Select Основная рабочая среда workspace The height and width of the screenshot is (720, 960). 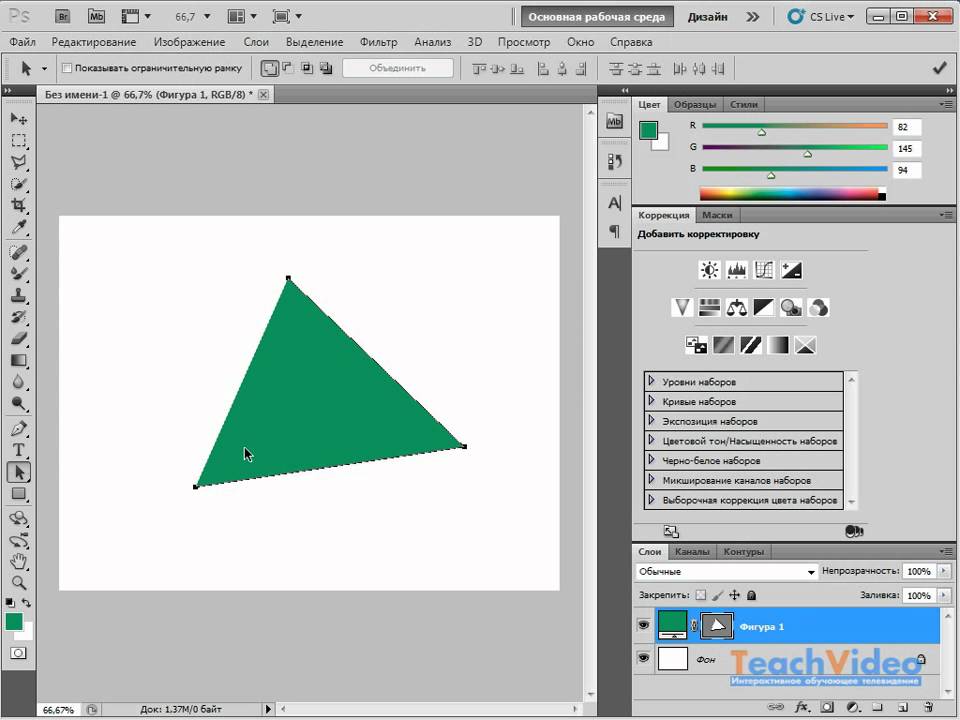click(x=597, y=17)
